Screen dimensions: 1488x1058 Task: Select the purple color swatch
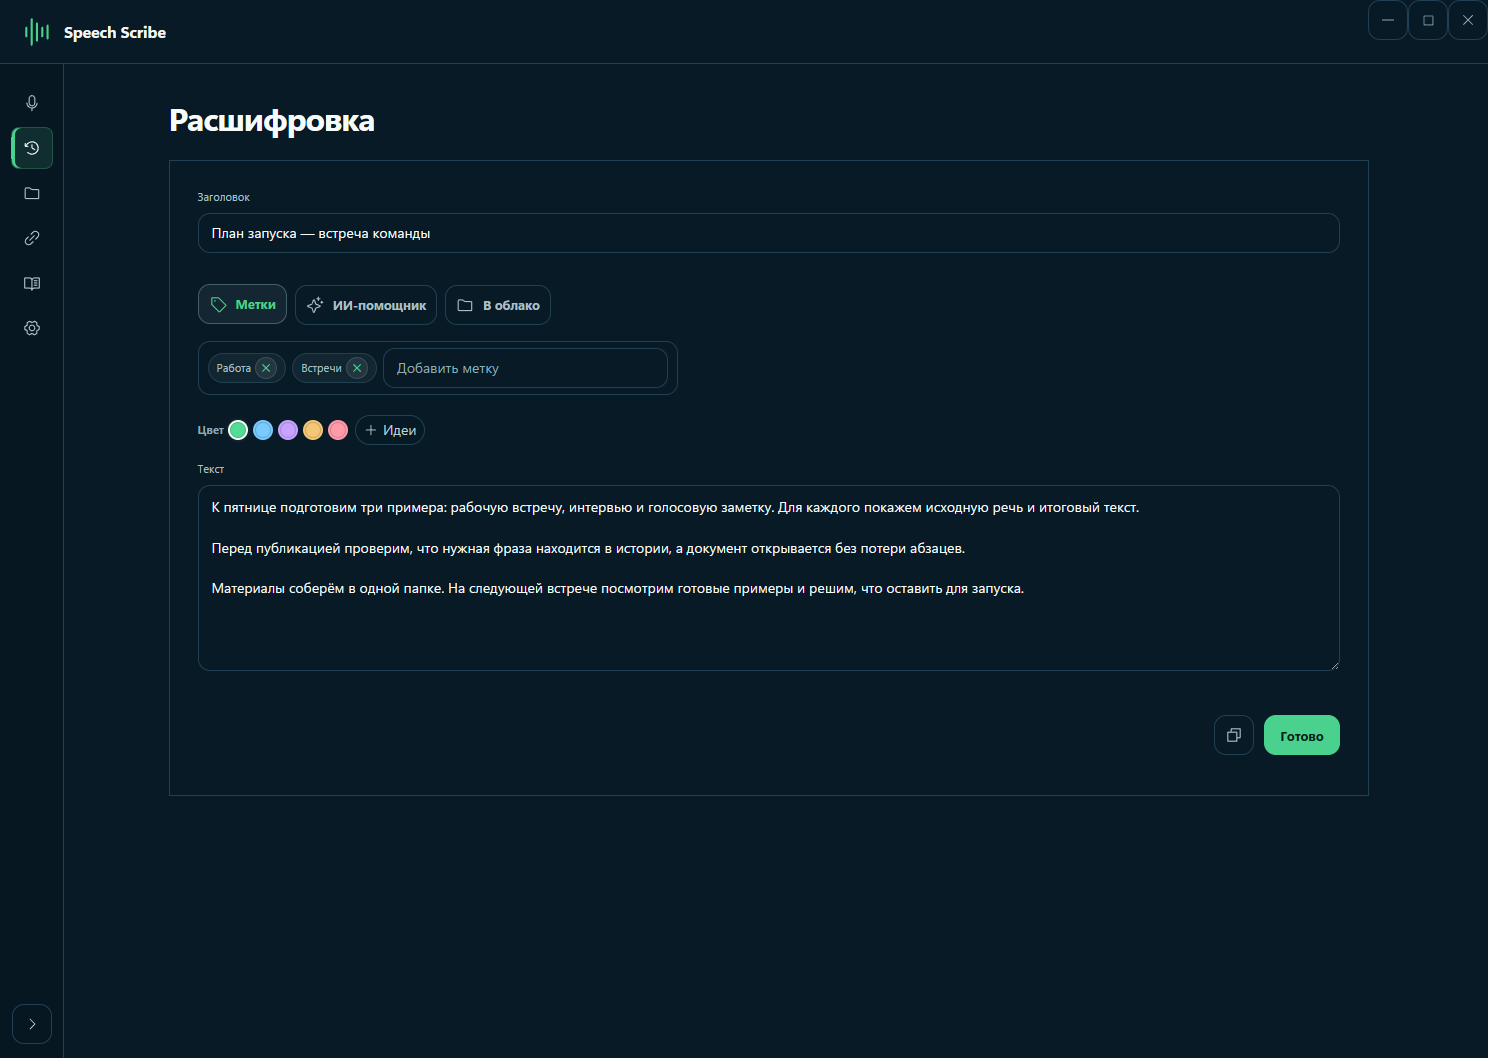pos(288,430)
